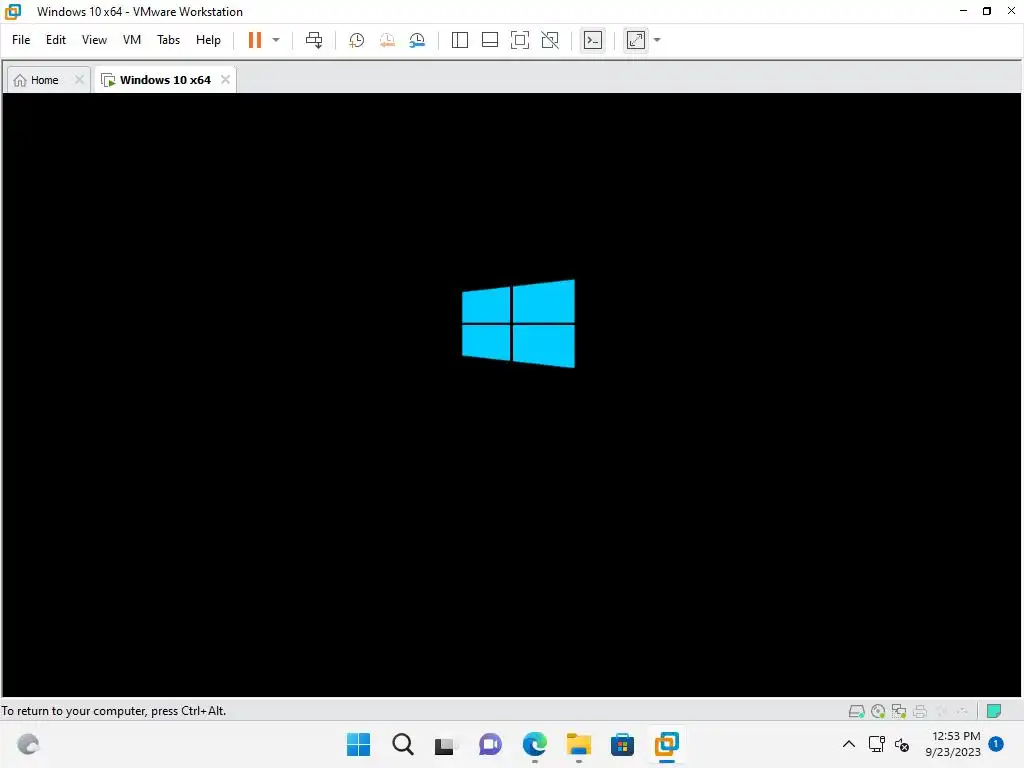The width and height of the screenshot is (1024, 768).
Task: Click the hard disk status icon
Action: tap(856, 711)
